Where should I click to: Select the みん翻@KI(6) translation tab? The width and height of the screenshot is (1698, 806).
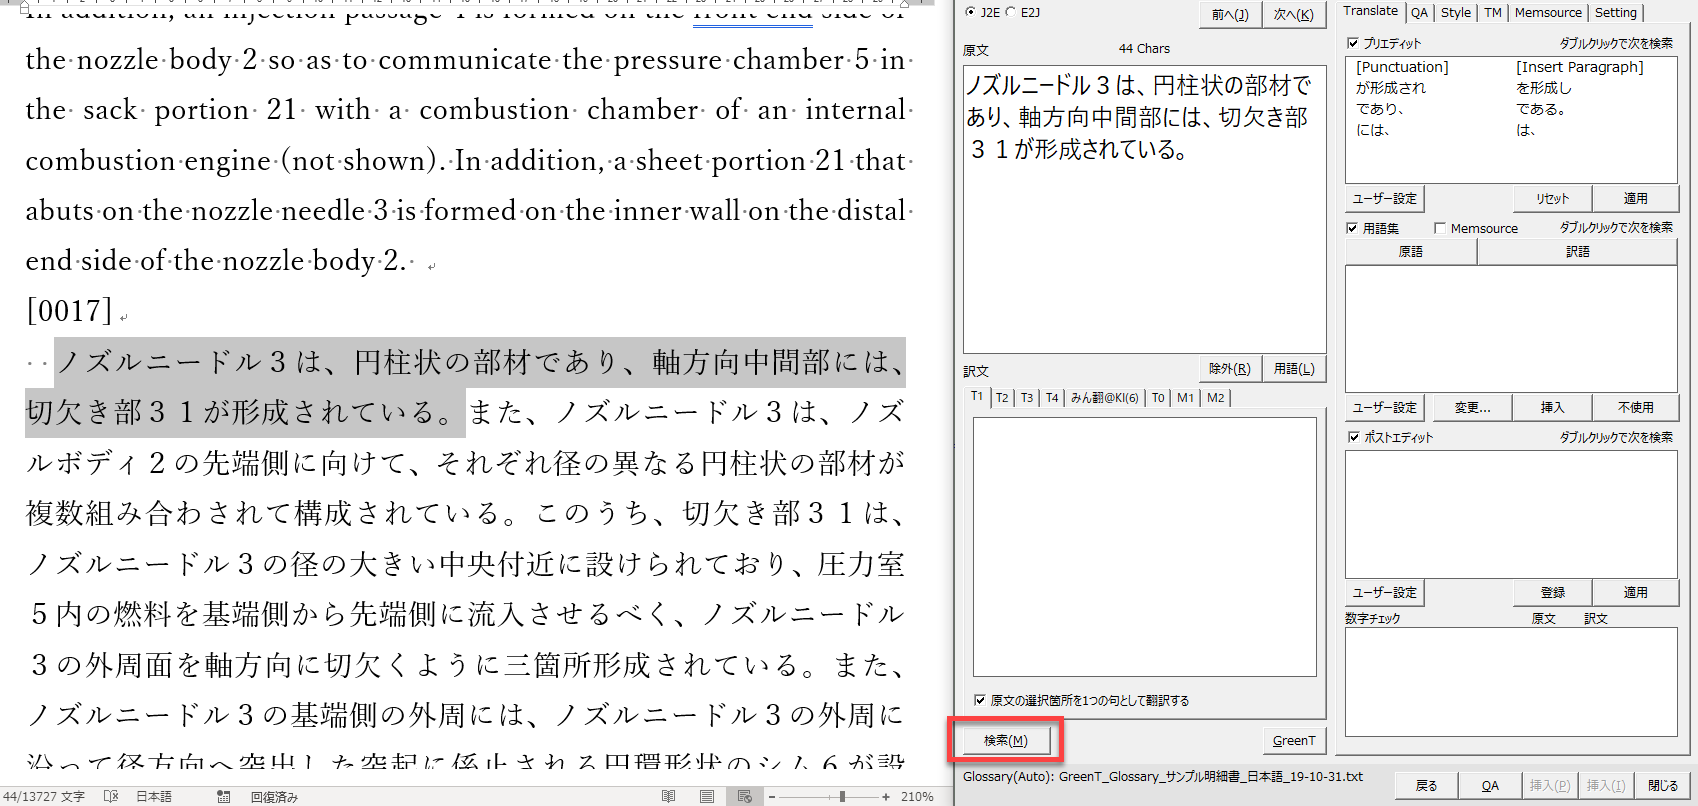[x=1104, y=397]
